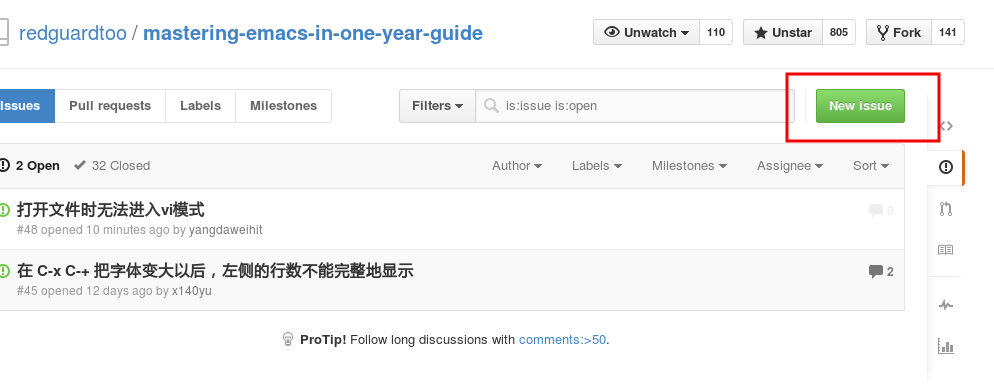Focus the is:issue is:open search field
Screen dimensions: 994x384
pyautogui.click(x=635, y=106)
